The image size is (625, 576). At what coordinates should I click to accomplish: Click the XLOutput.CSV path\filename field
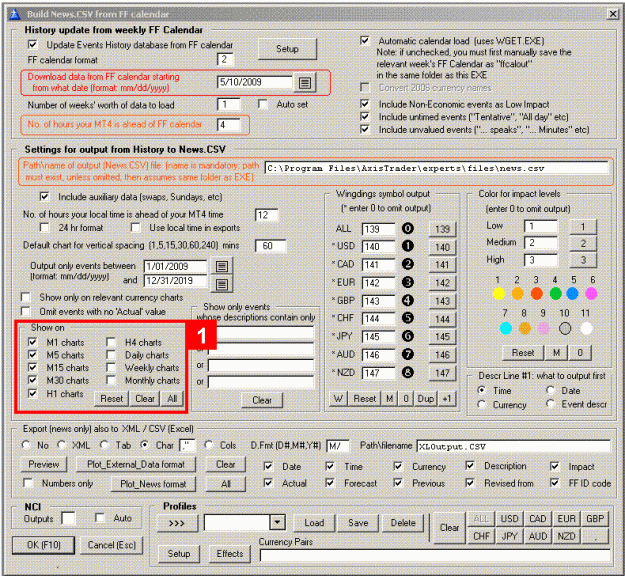513,446
